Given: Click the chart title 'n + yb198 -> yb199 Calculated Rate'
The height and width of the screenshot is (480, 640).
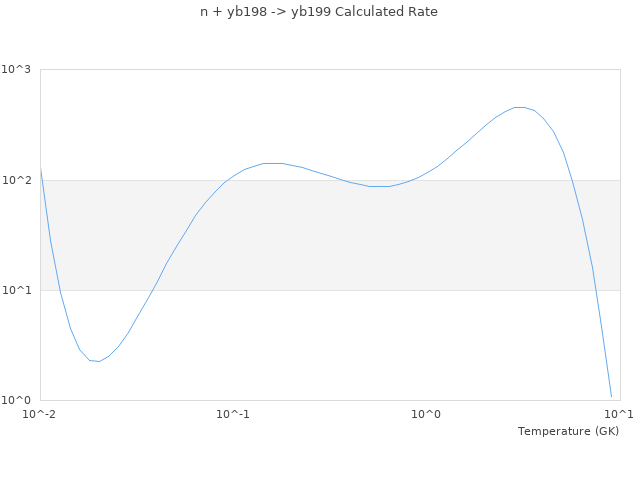Looking at the screenshot, I should pyautogui.click(x=319, y=12).
